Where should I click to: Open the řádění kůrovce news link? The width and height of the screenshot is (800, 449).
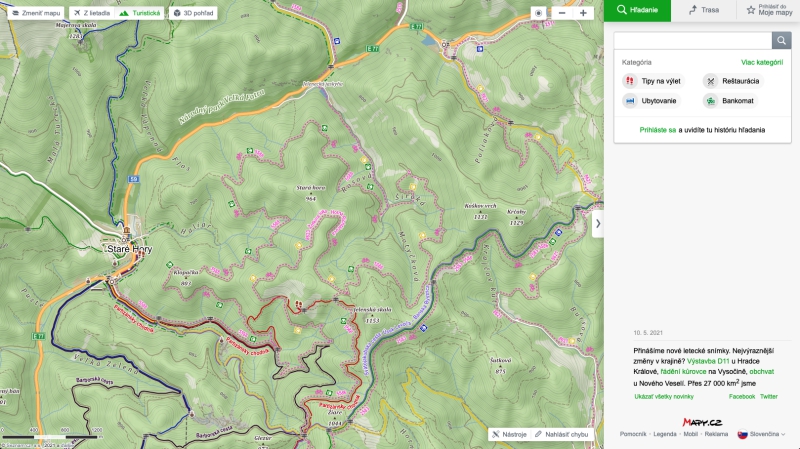point(683,372)
